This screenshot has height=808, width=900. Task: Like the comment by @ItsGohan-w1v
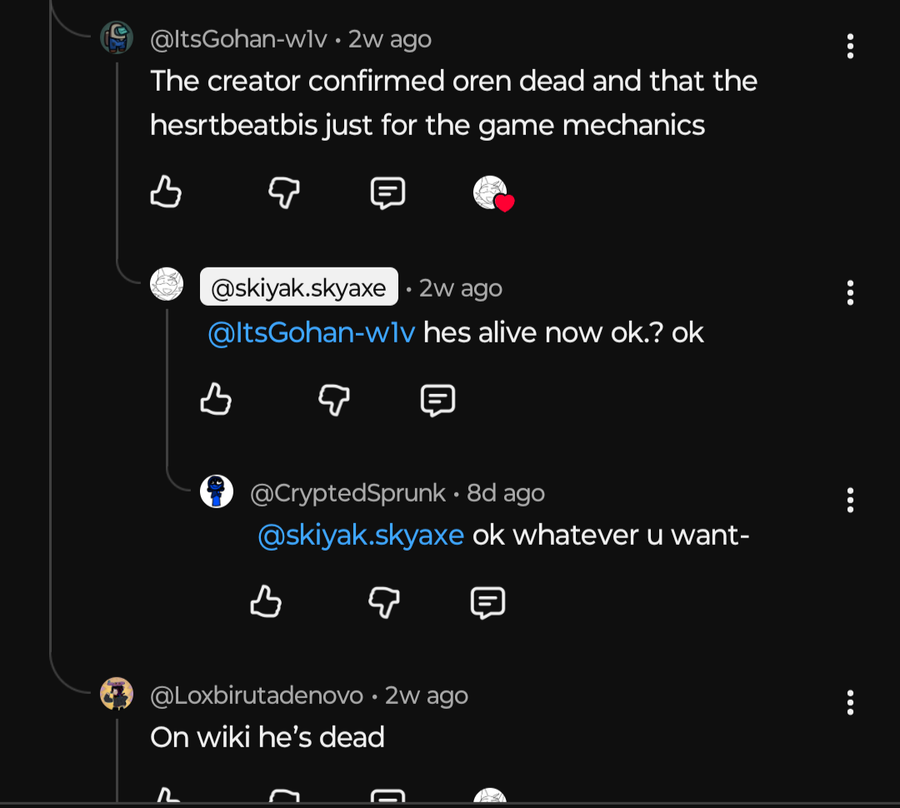pyautogui.click(x=166, y=191)
